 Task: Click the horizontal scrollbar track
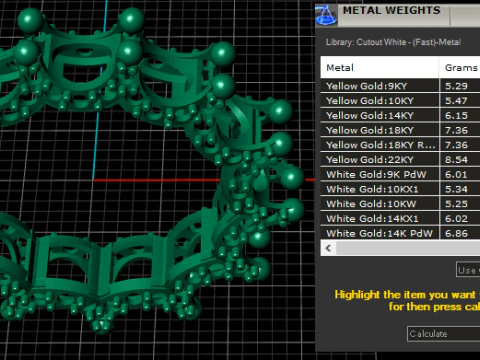(408, 248)
